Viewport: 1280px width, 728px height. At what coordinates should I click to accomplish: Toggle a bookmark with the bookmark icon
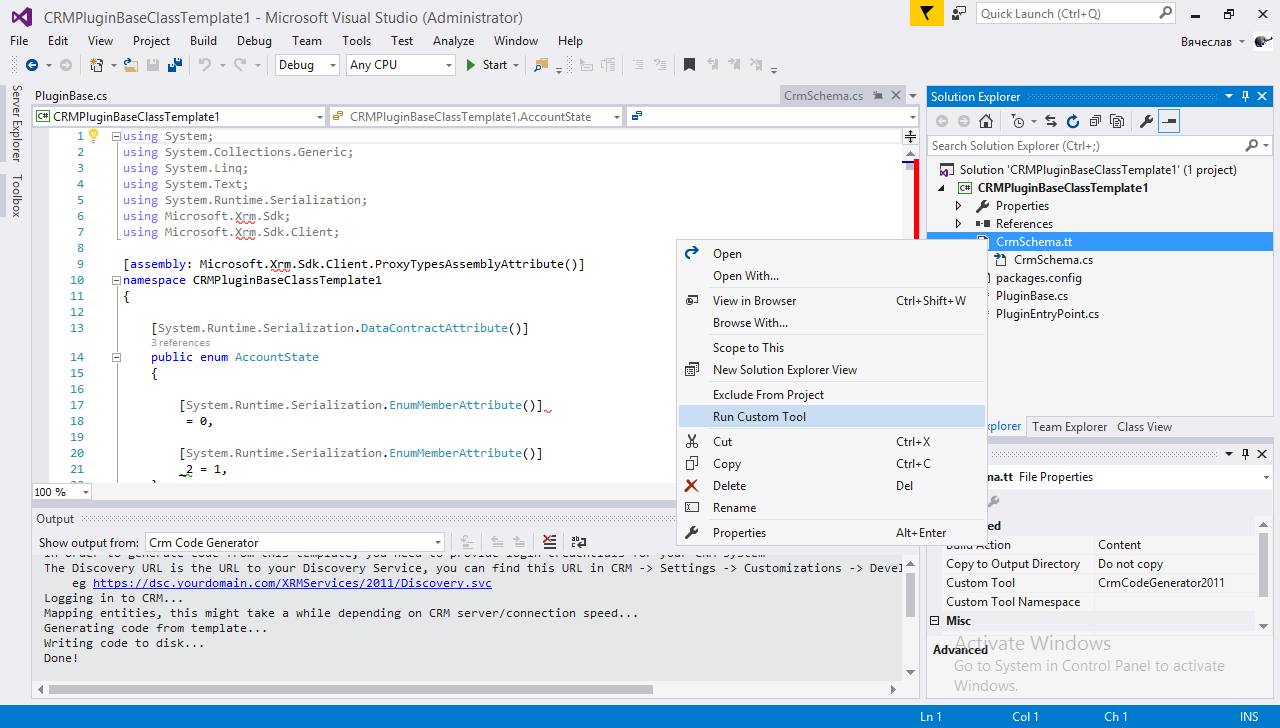(x=689, y=65)
